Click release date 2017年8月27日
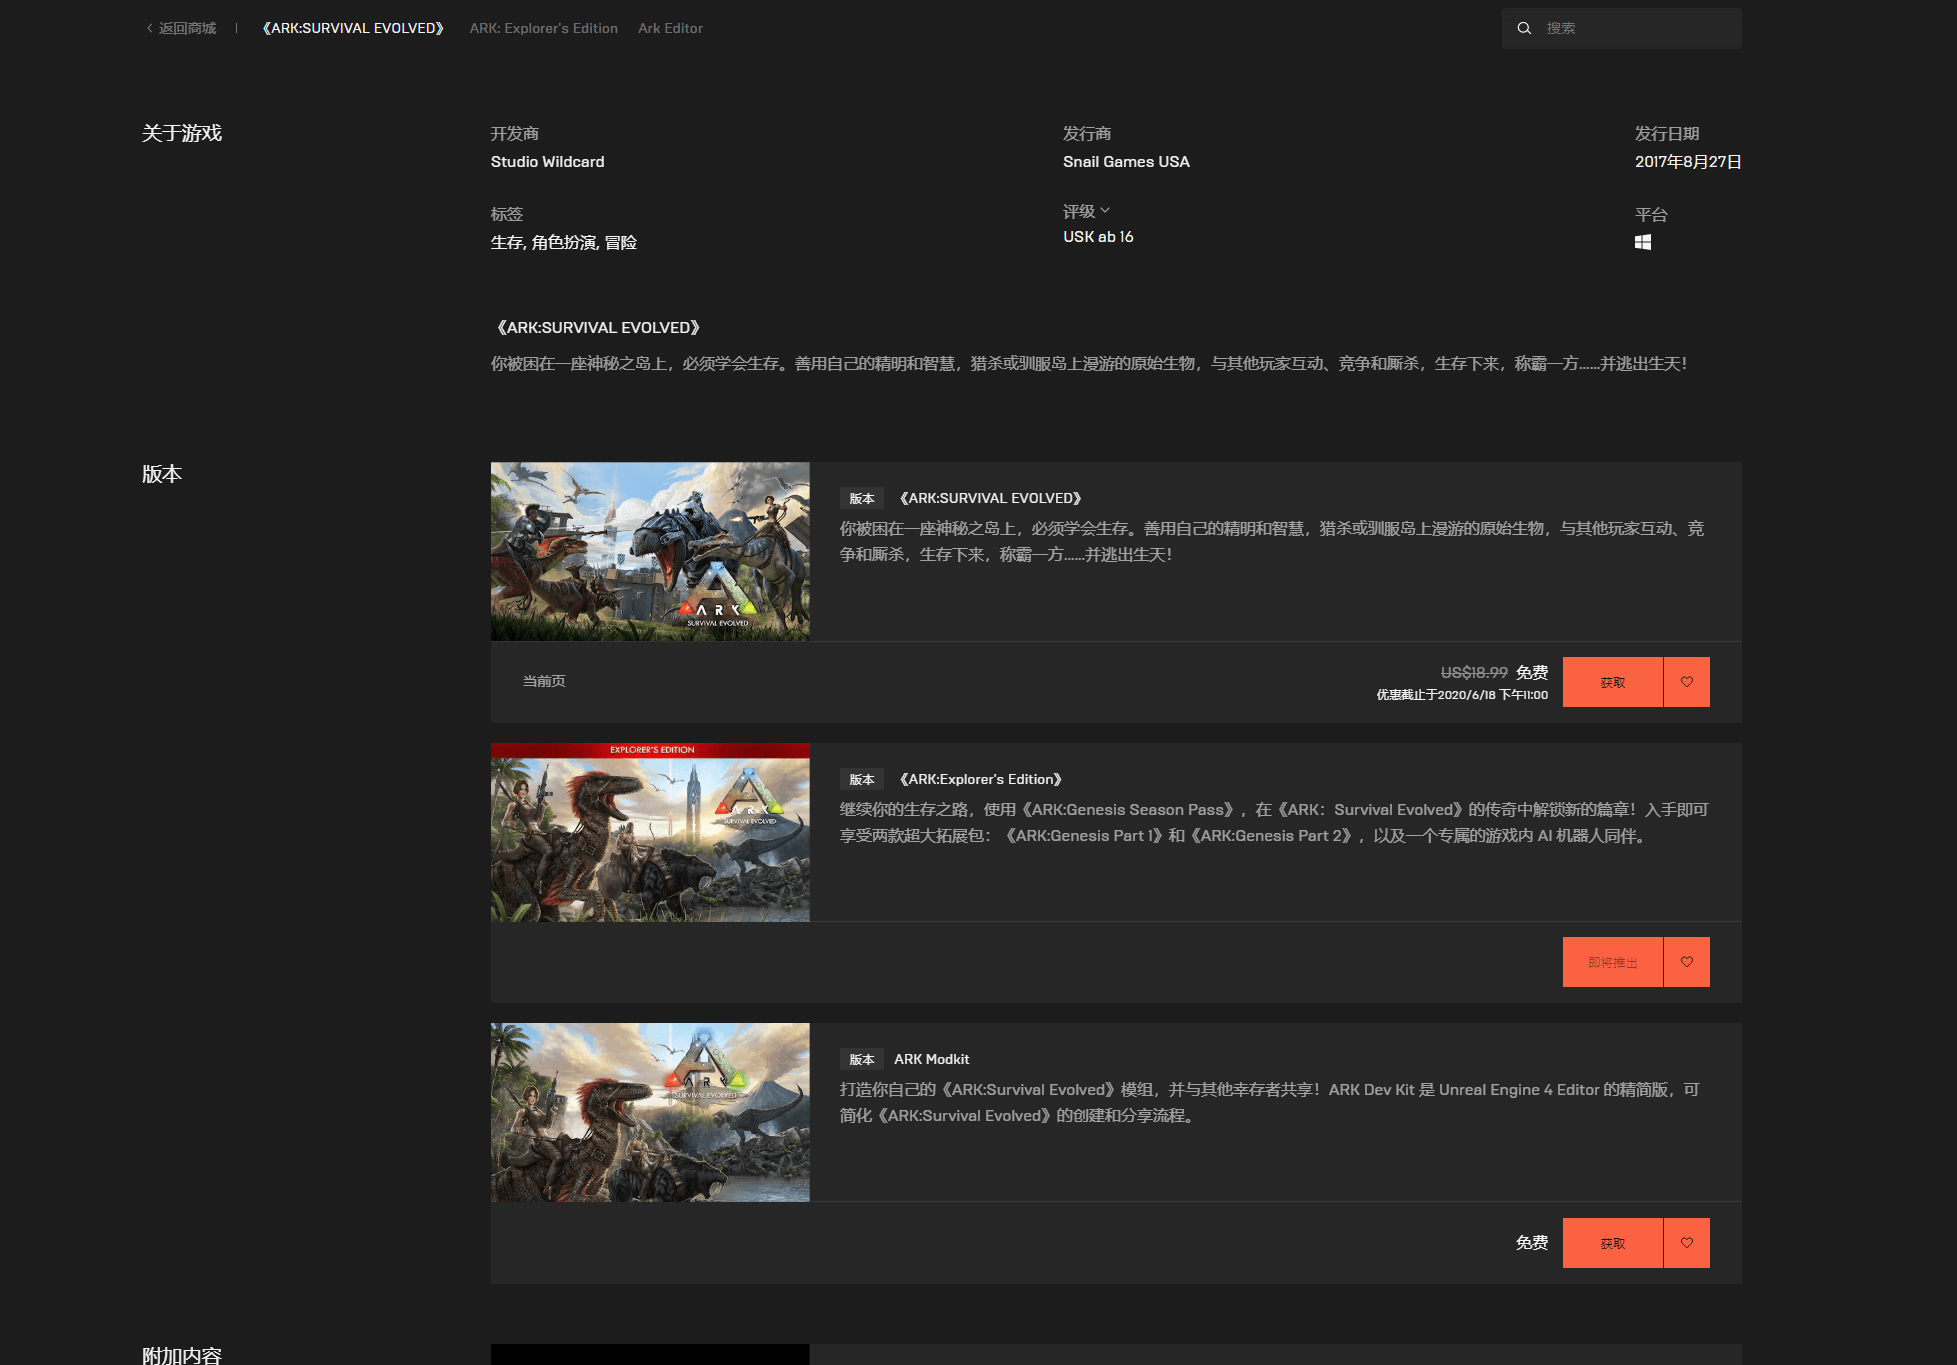 [x=1688, y=162]
